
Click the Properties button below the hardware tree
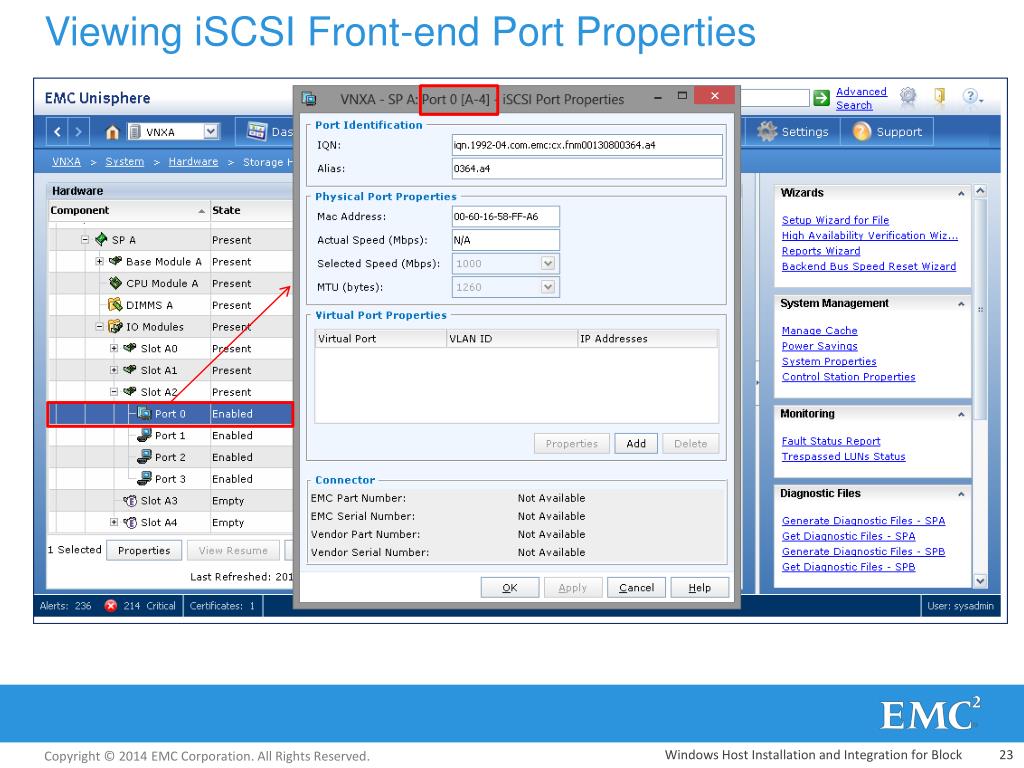pyautogui.click(x=144, y=551)
